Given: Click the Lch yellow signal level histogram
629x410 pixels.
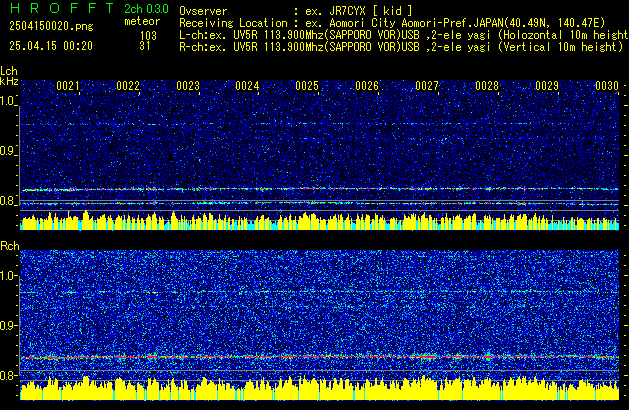Looking at the screenshot, I should [319, 221].
